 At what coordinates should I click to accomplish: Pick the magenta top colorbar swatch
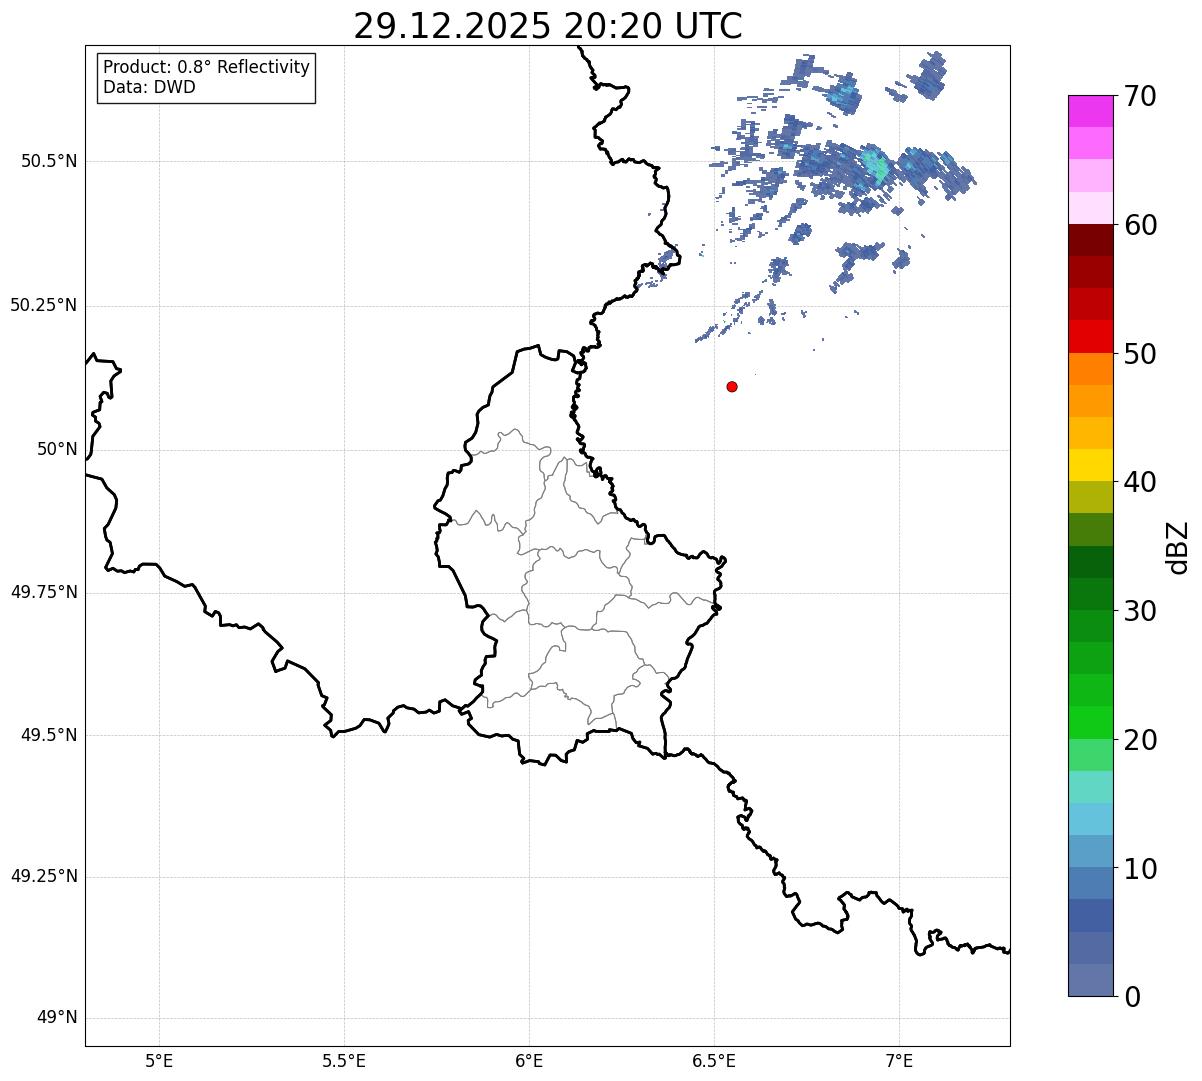pos(1090,112)
